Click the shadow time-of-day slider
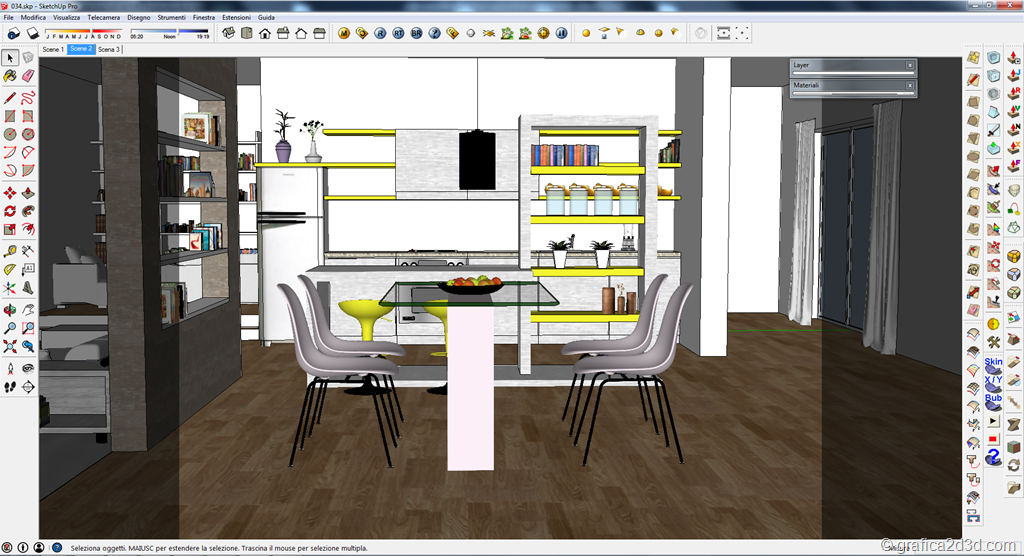The image size is (1024, 556). (170, 31)
